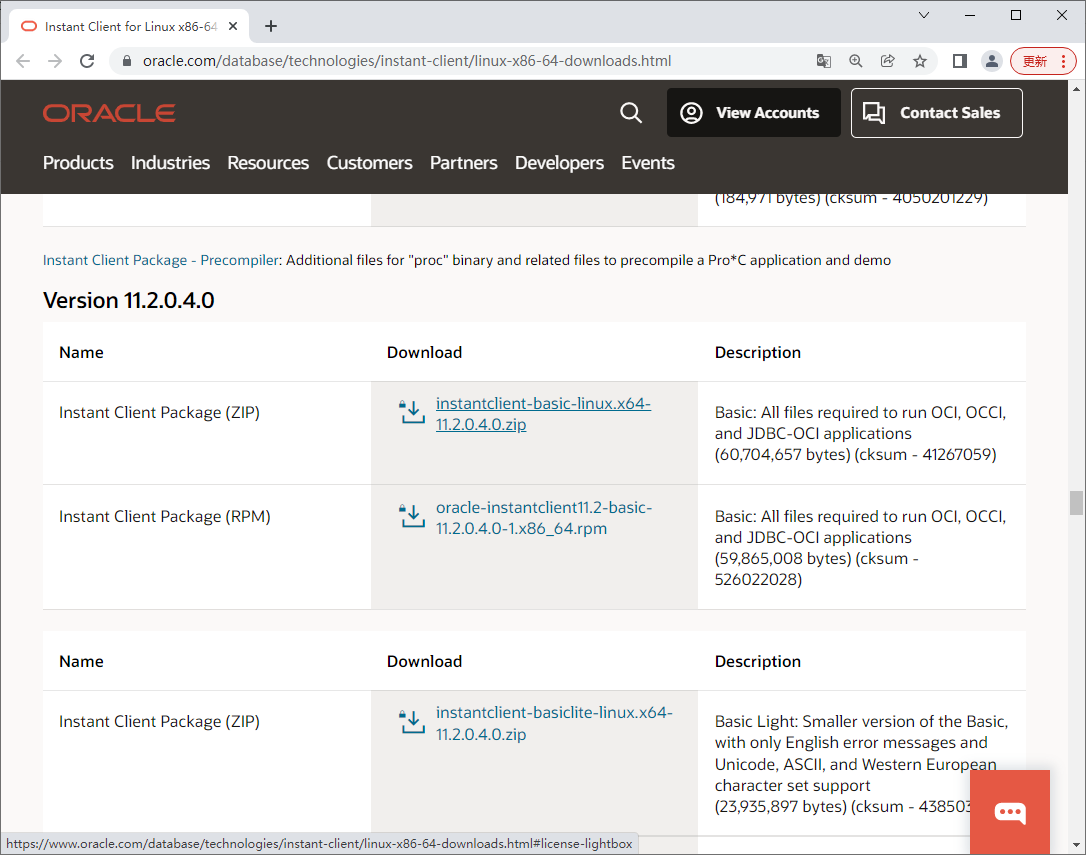This screenshot has width=1086, height=855.
Task: Open the Oracle site search icon
Action: point(630,112)
